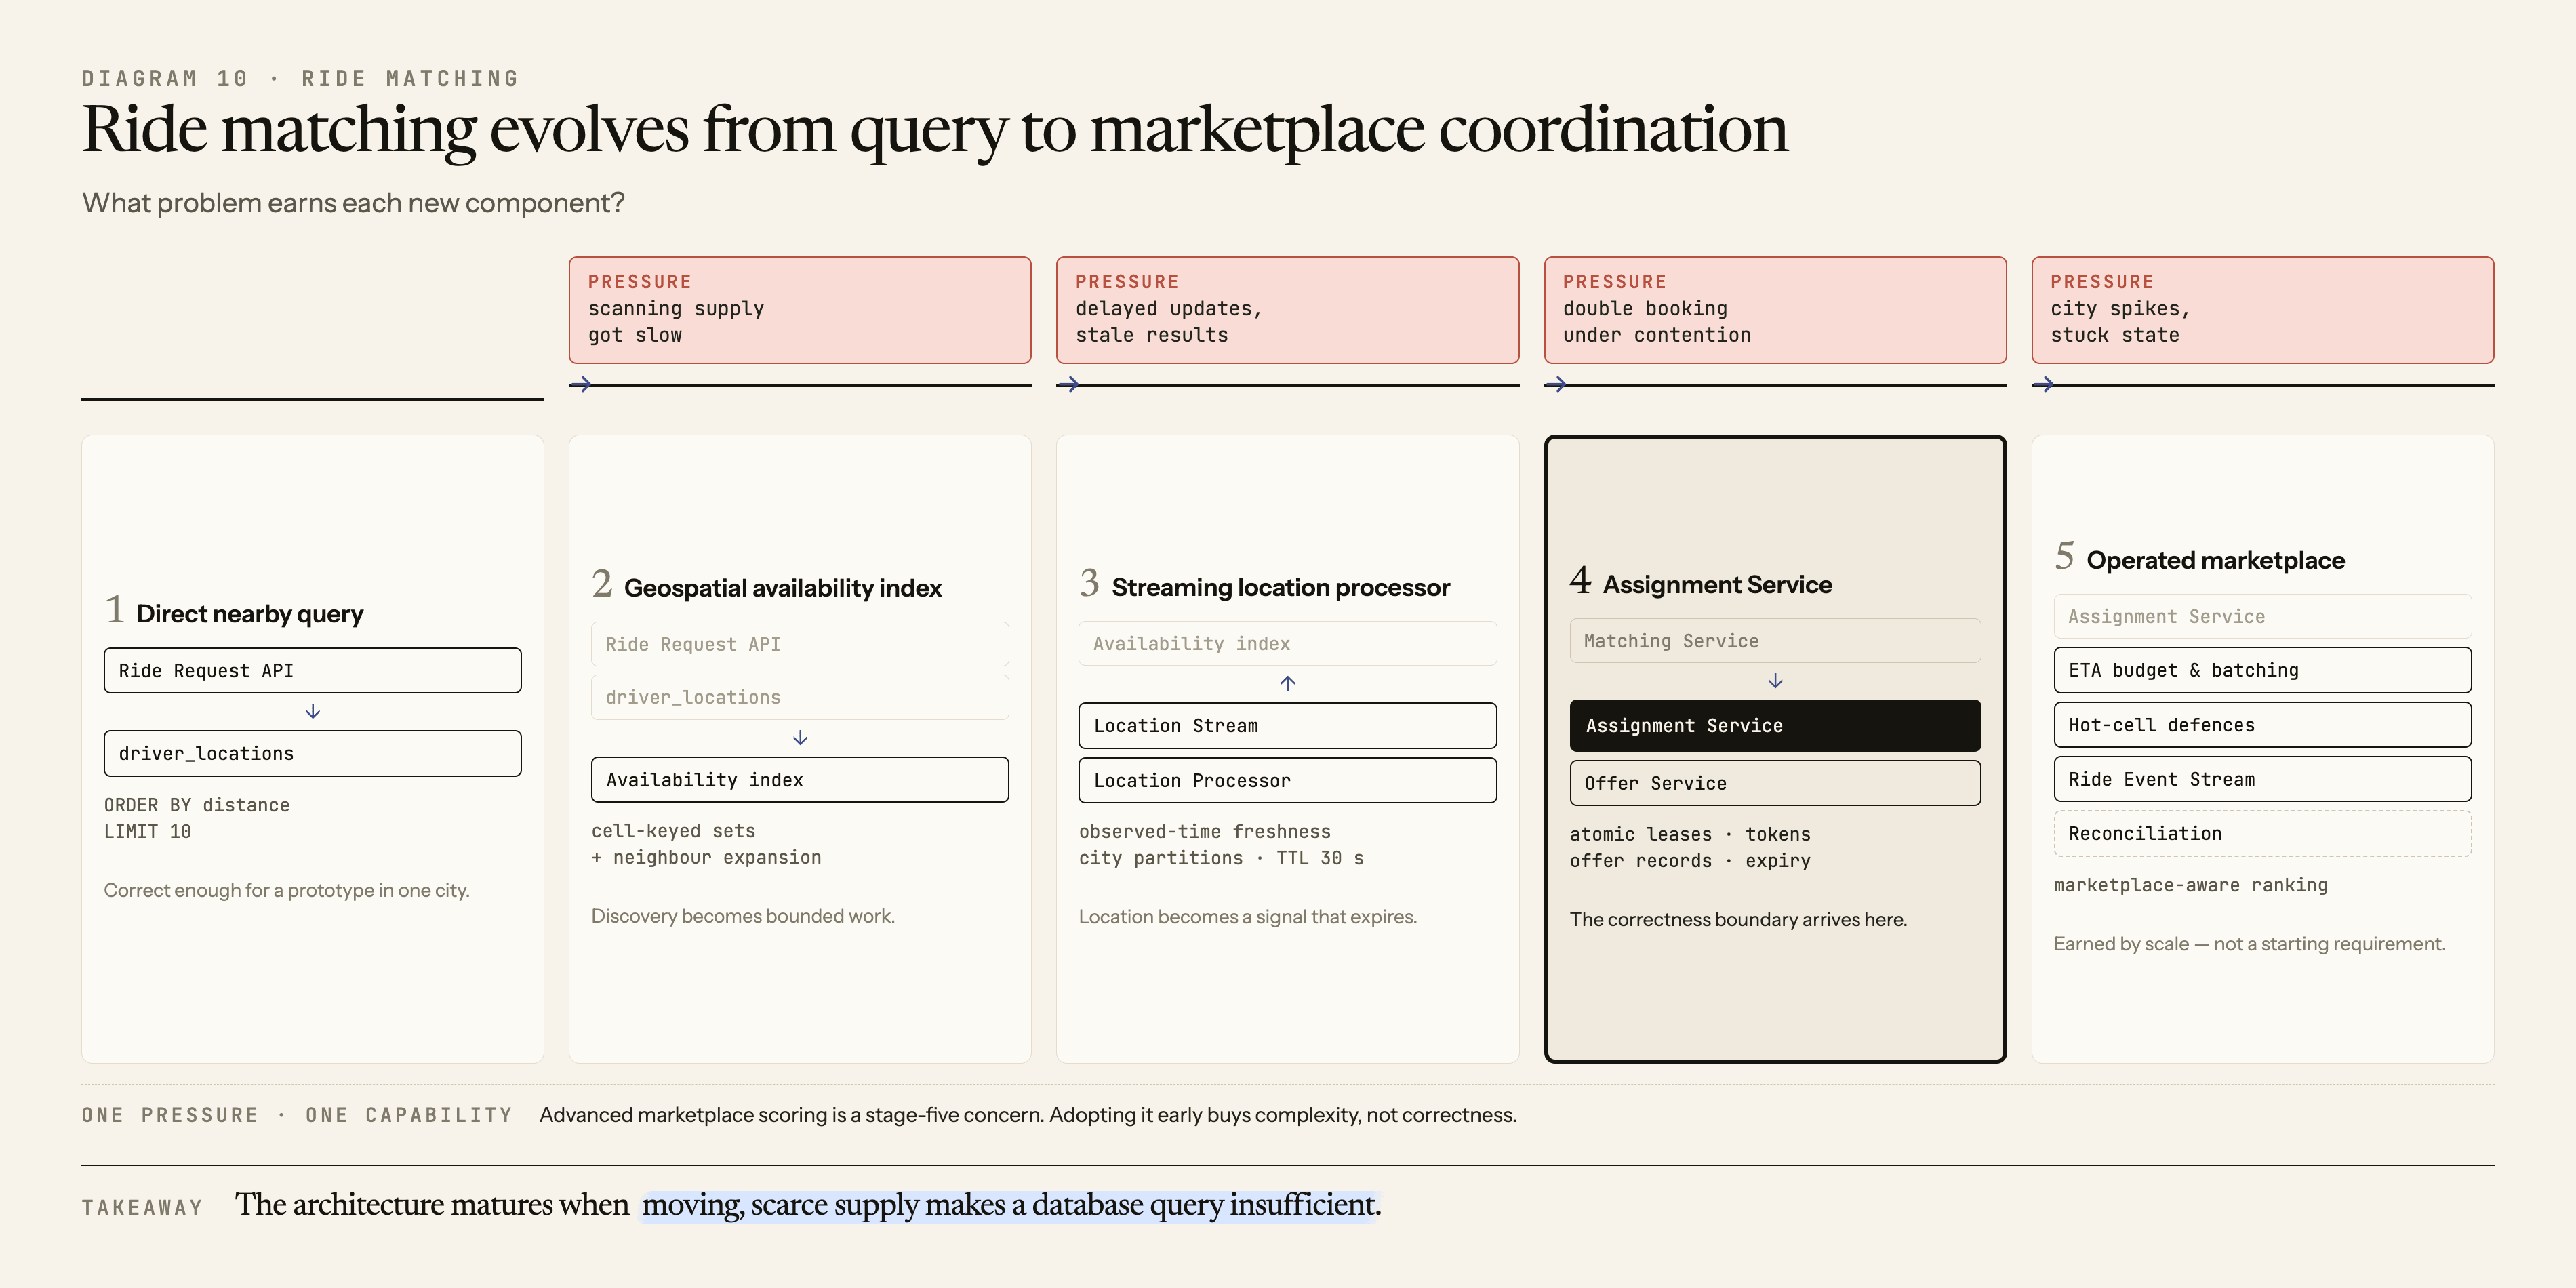Select the black 'Assignment Service' box
The height and width of the screenshot is (1288, 2576).
click(1775, 725)
